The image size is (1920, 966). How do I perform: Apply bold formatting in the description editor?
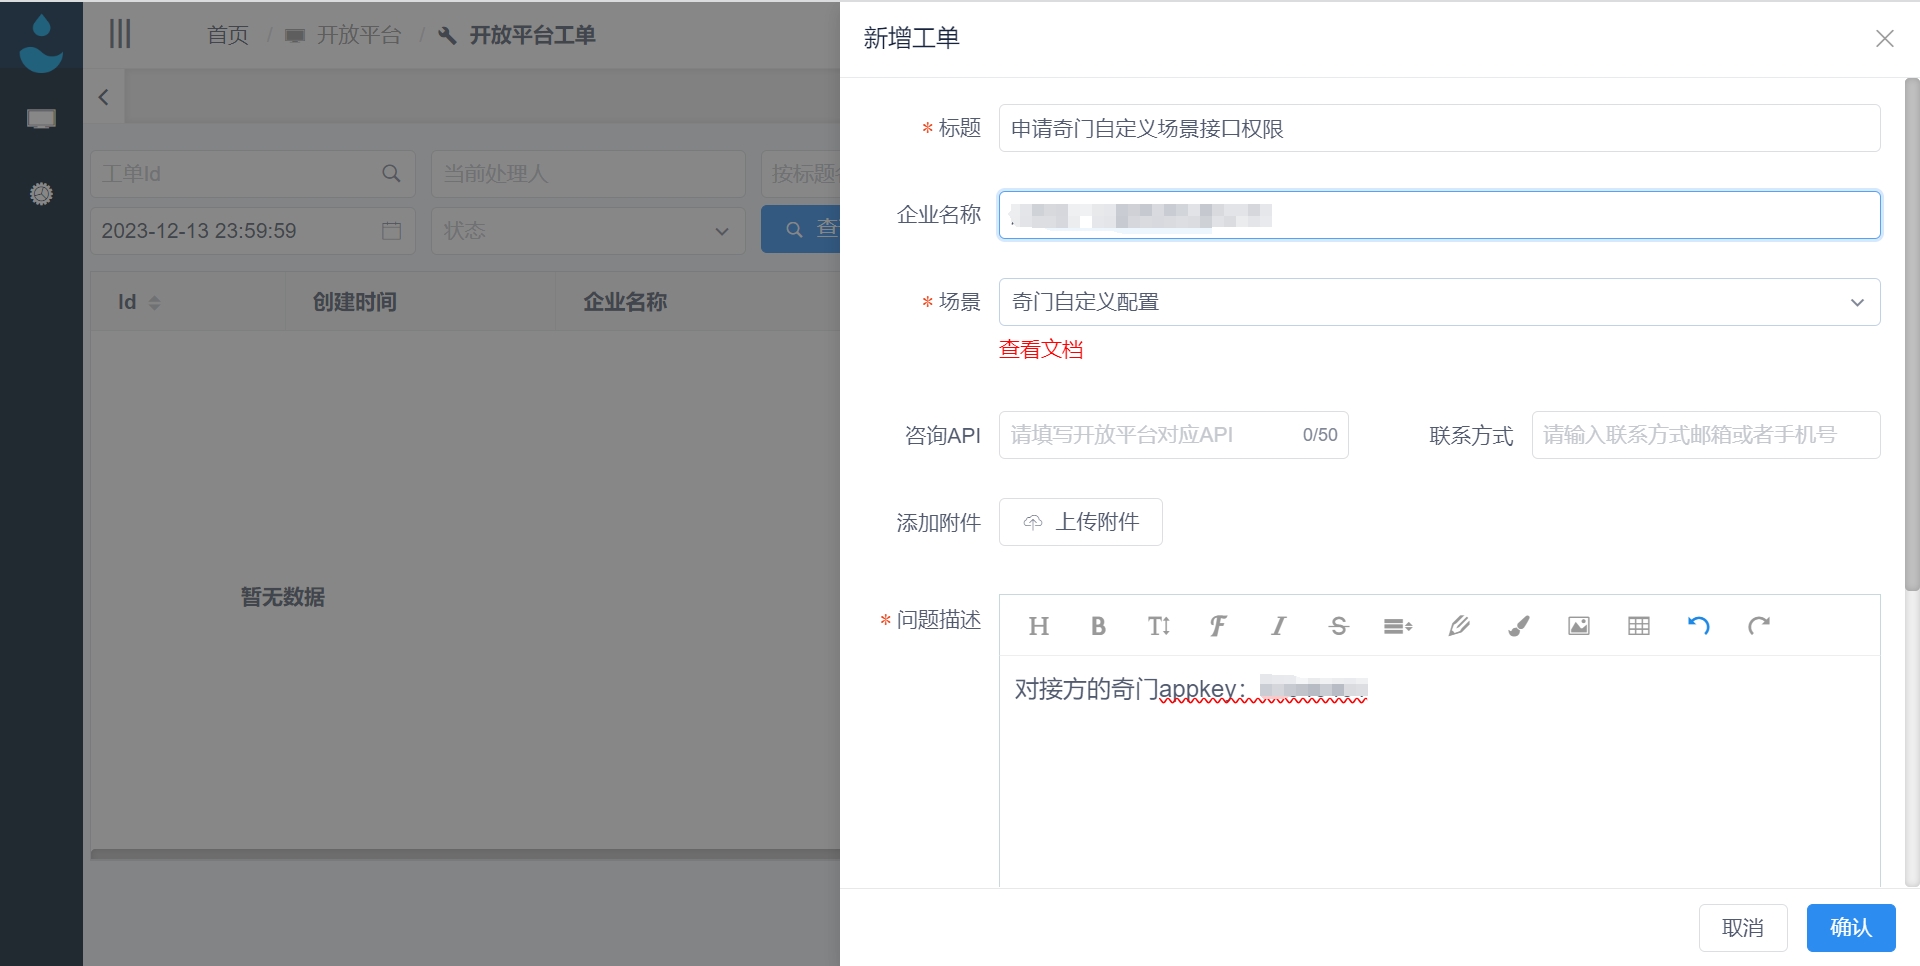[1098, 626]
